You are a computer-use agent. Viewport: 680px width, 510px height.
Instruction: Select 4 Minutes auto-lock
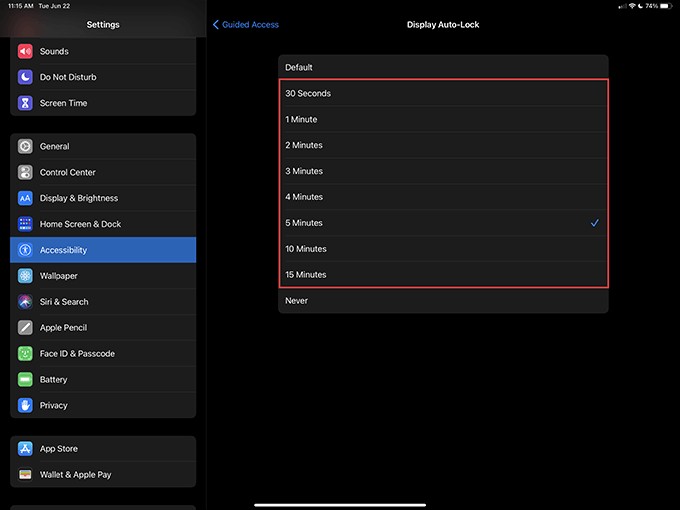pos(443,197)
